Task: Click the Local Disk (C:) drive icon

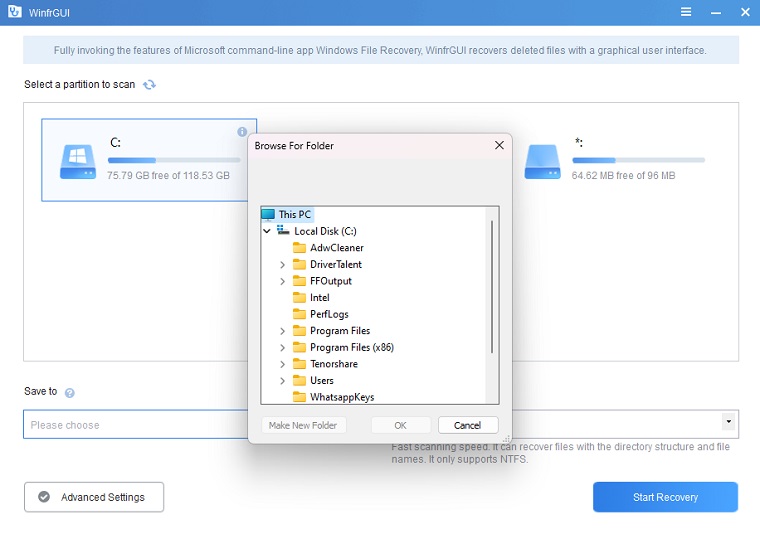Action: click(283, 230)
